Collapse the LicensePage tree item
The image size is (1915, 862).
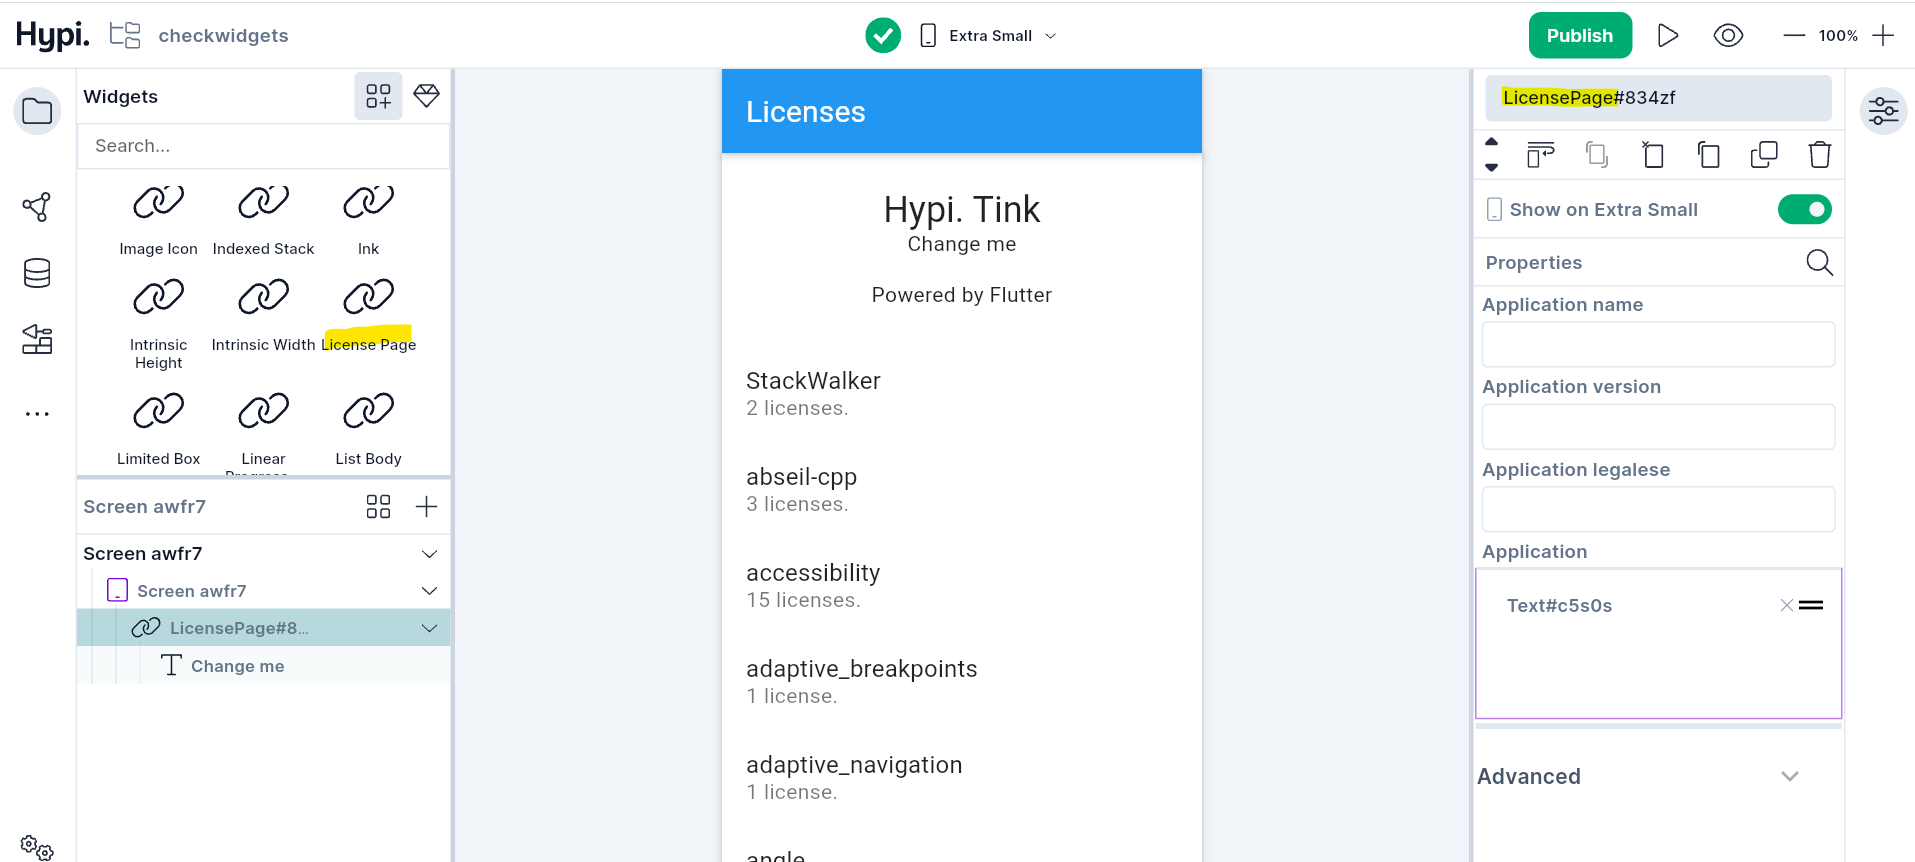pos(430,628)
